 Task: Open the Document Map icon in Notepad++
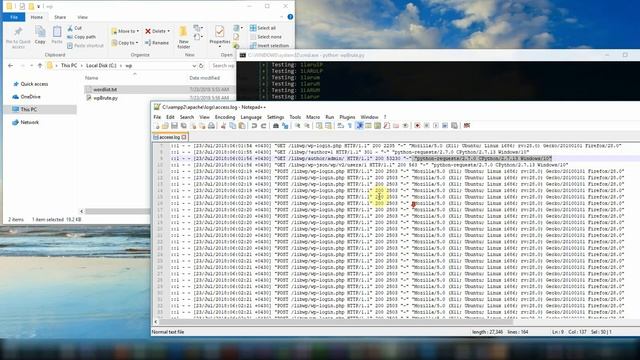point(377,126)
